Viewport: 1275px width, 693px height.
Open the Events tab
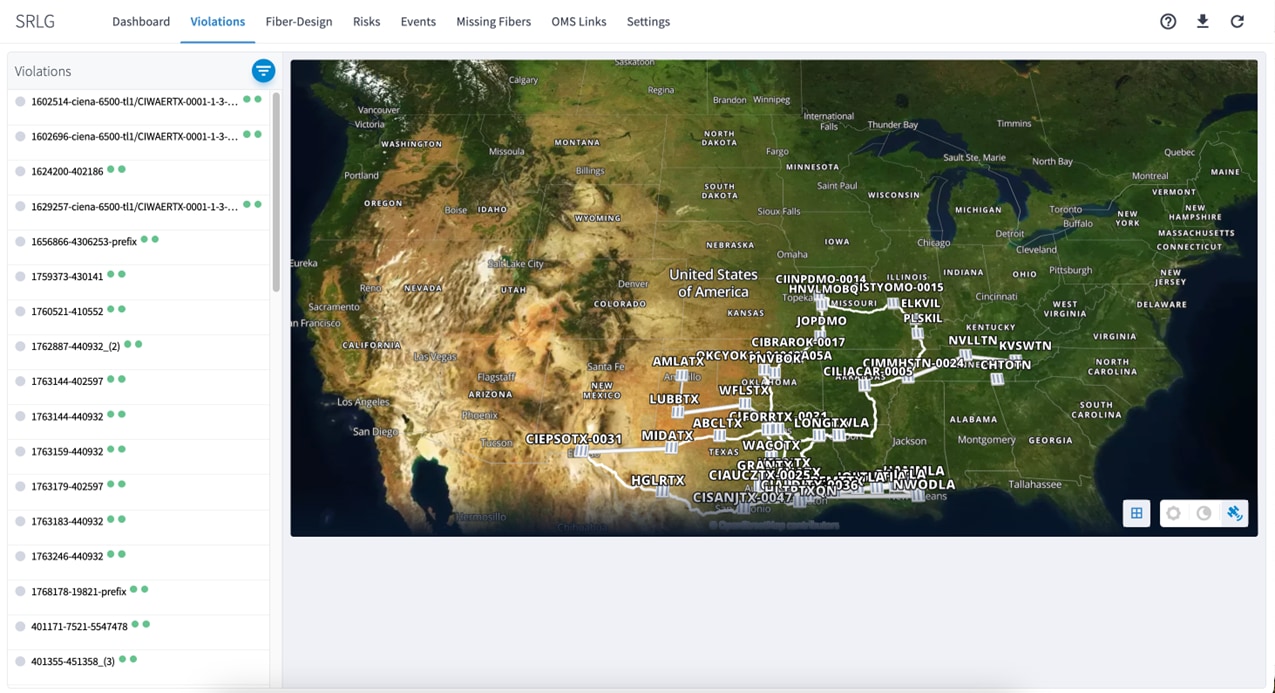(x=418, y=21)
